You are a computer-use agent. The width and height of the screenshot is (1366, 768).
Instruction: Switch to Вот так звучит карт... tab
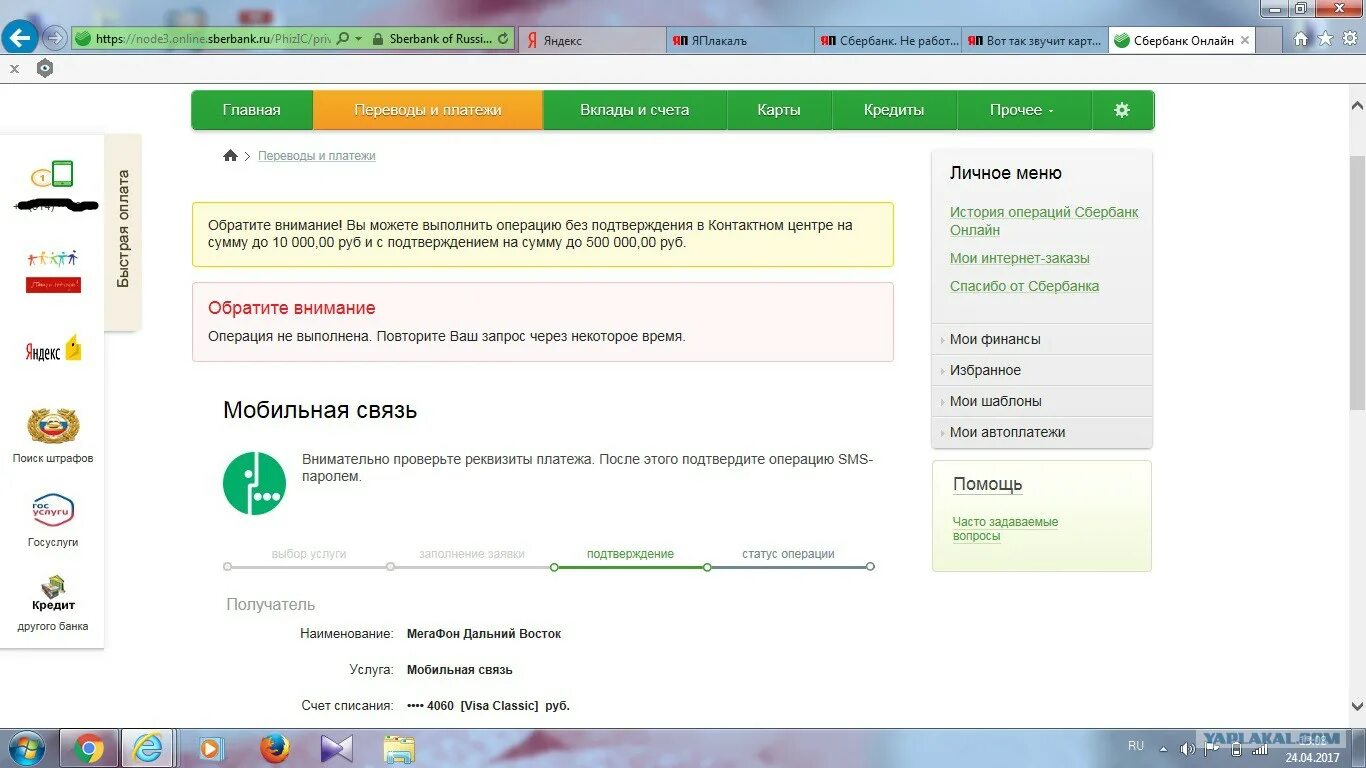(1035, 40)
